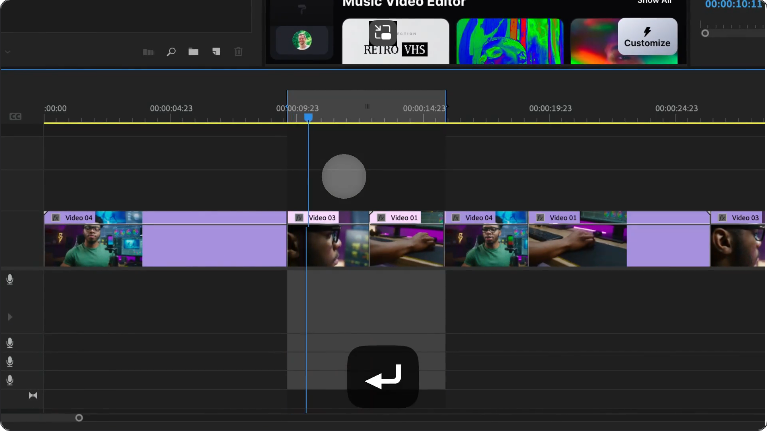Click the timecode display 00:00:10:11
The image size is (767, 431).
(x=735, y=4)
